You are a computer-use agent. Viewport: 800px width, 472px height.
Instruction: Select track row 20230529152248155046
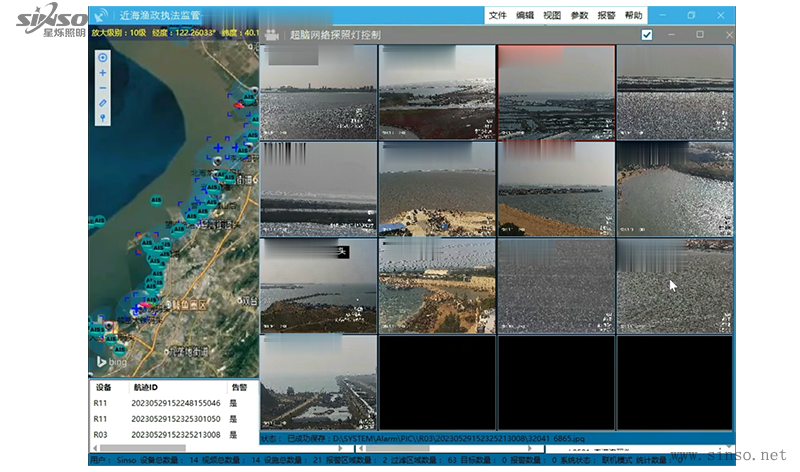click(x=175, y=403)
